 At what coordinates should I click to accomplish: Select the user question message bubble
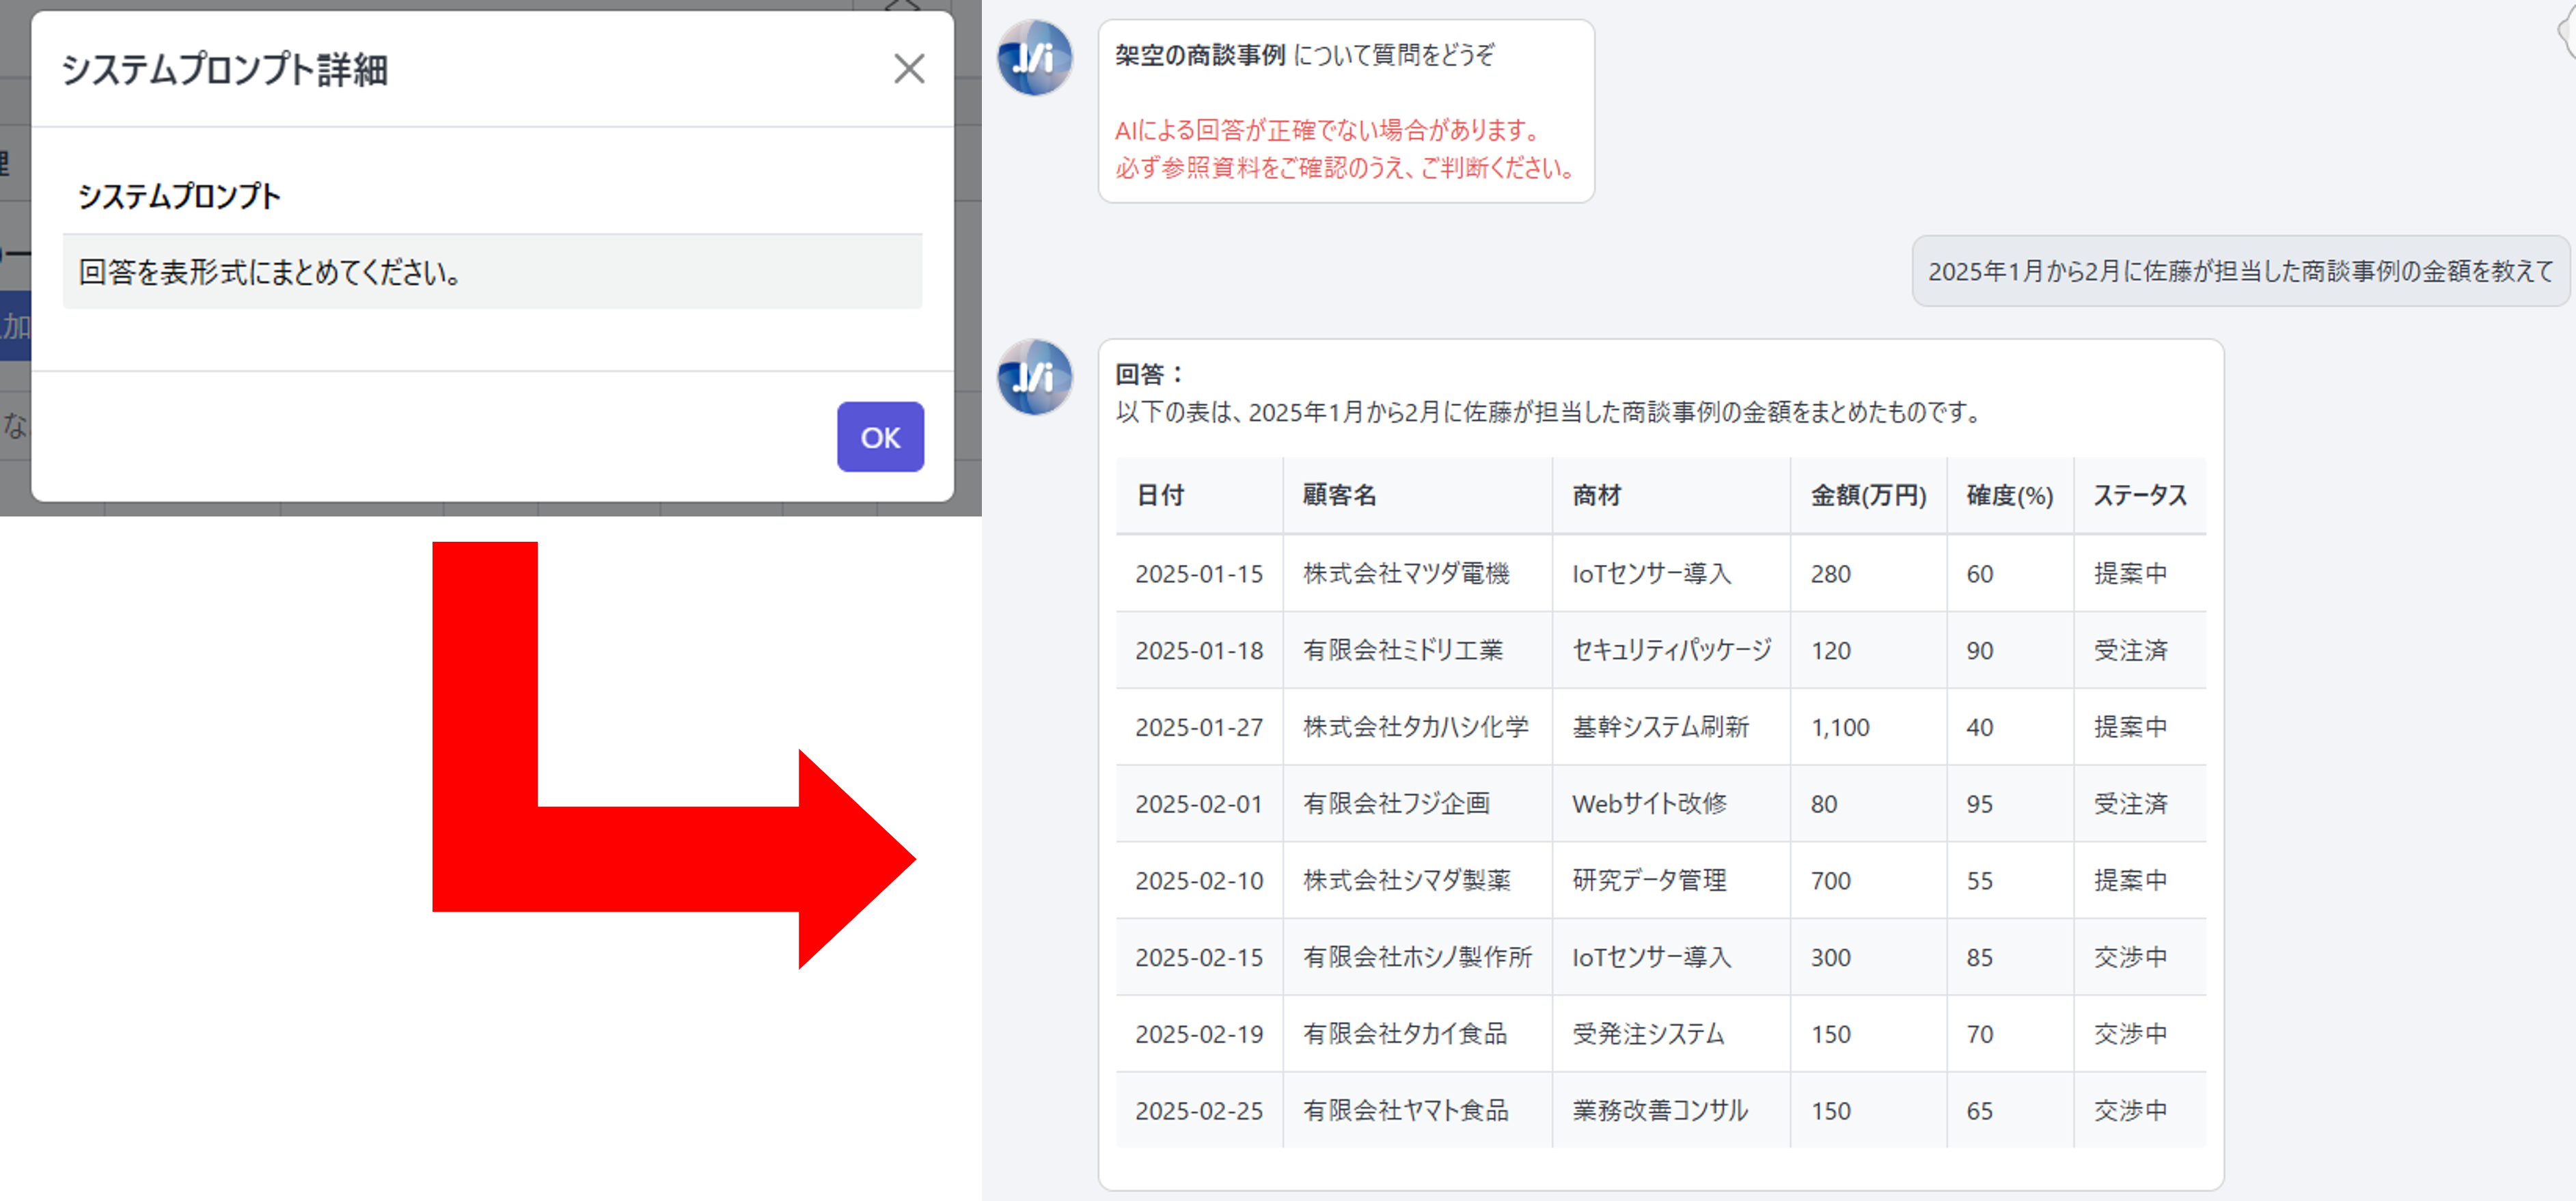tap(2239, 271)
